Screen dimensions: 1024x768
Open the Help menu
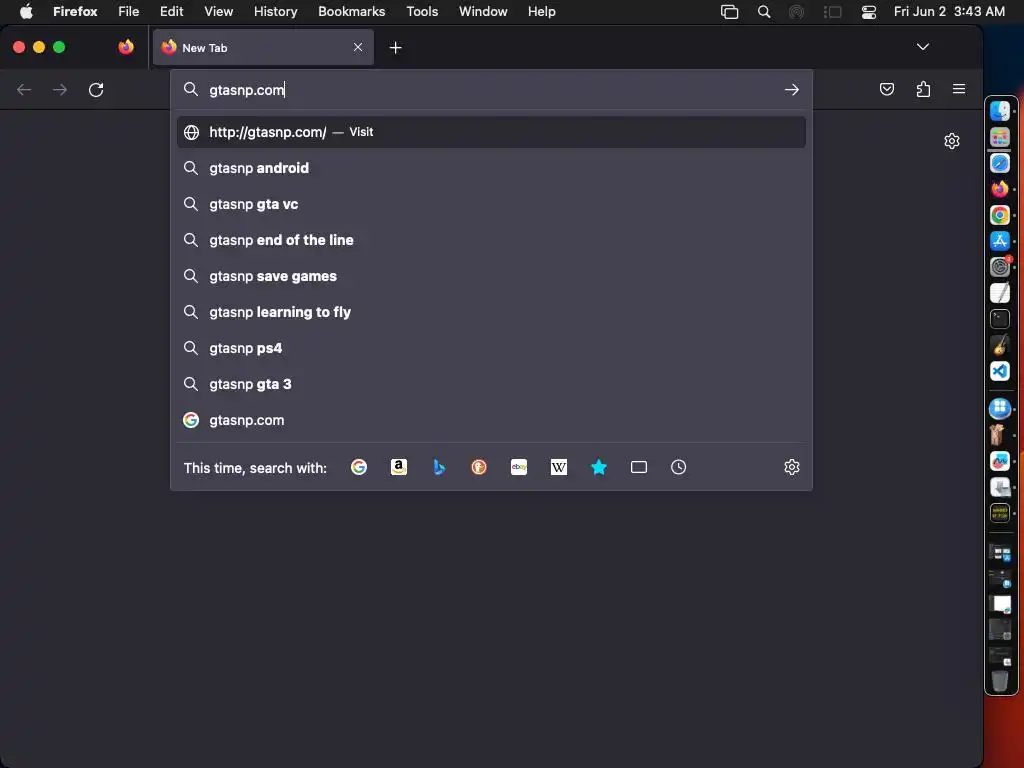541,11
